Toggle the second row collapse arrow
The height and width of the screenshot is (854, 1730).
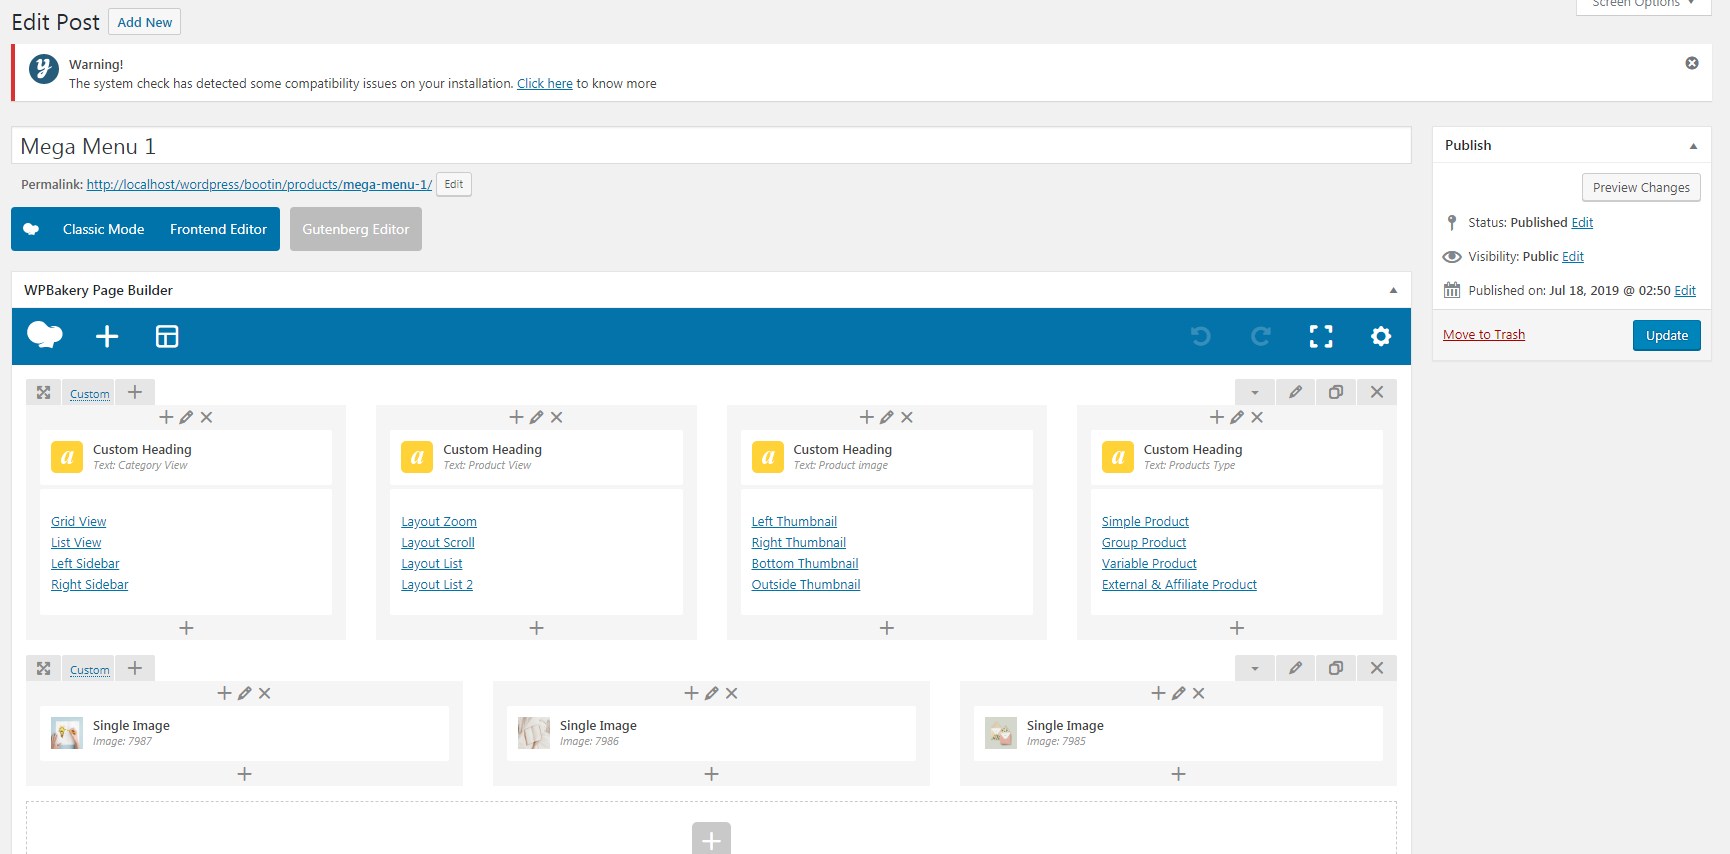point(1255,668)
